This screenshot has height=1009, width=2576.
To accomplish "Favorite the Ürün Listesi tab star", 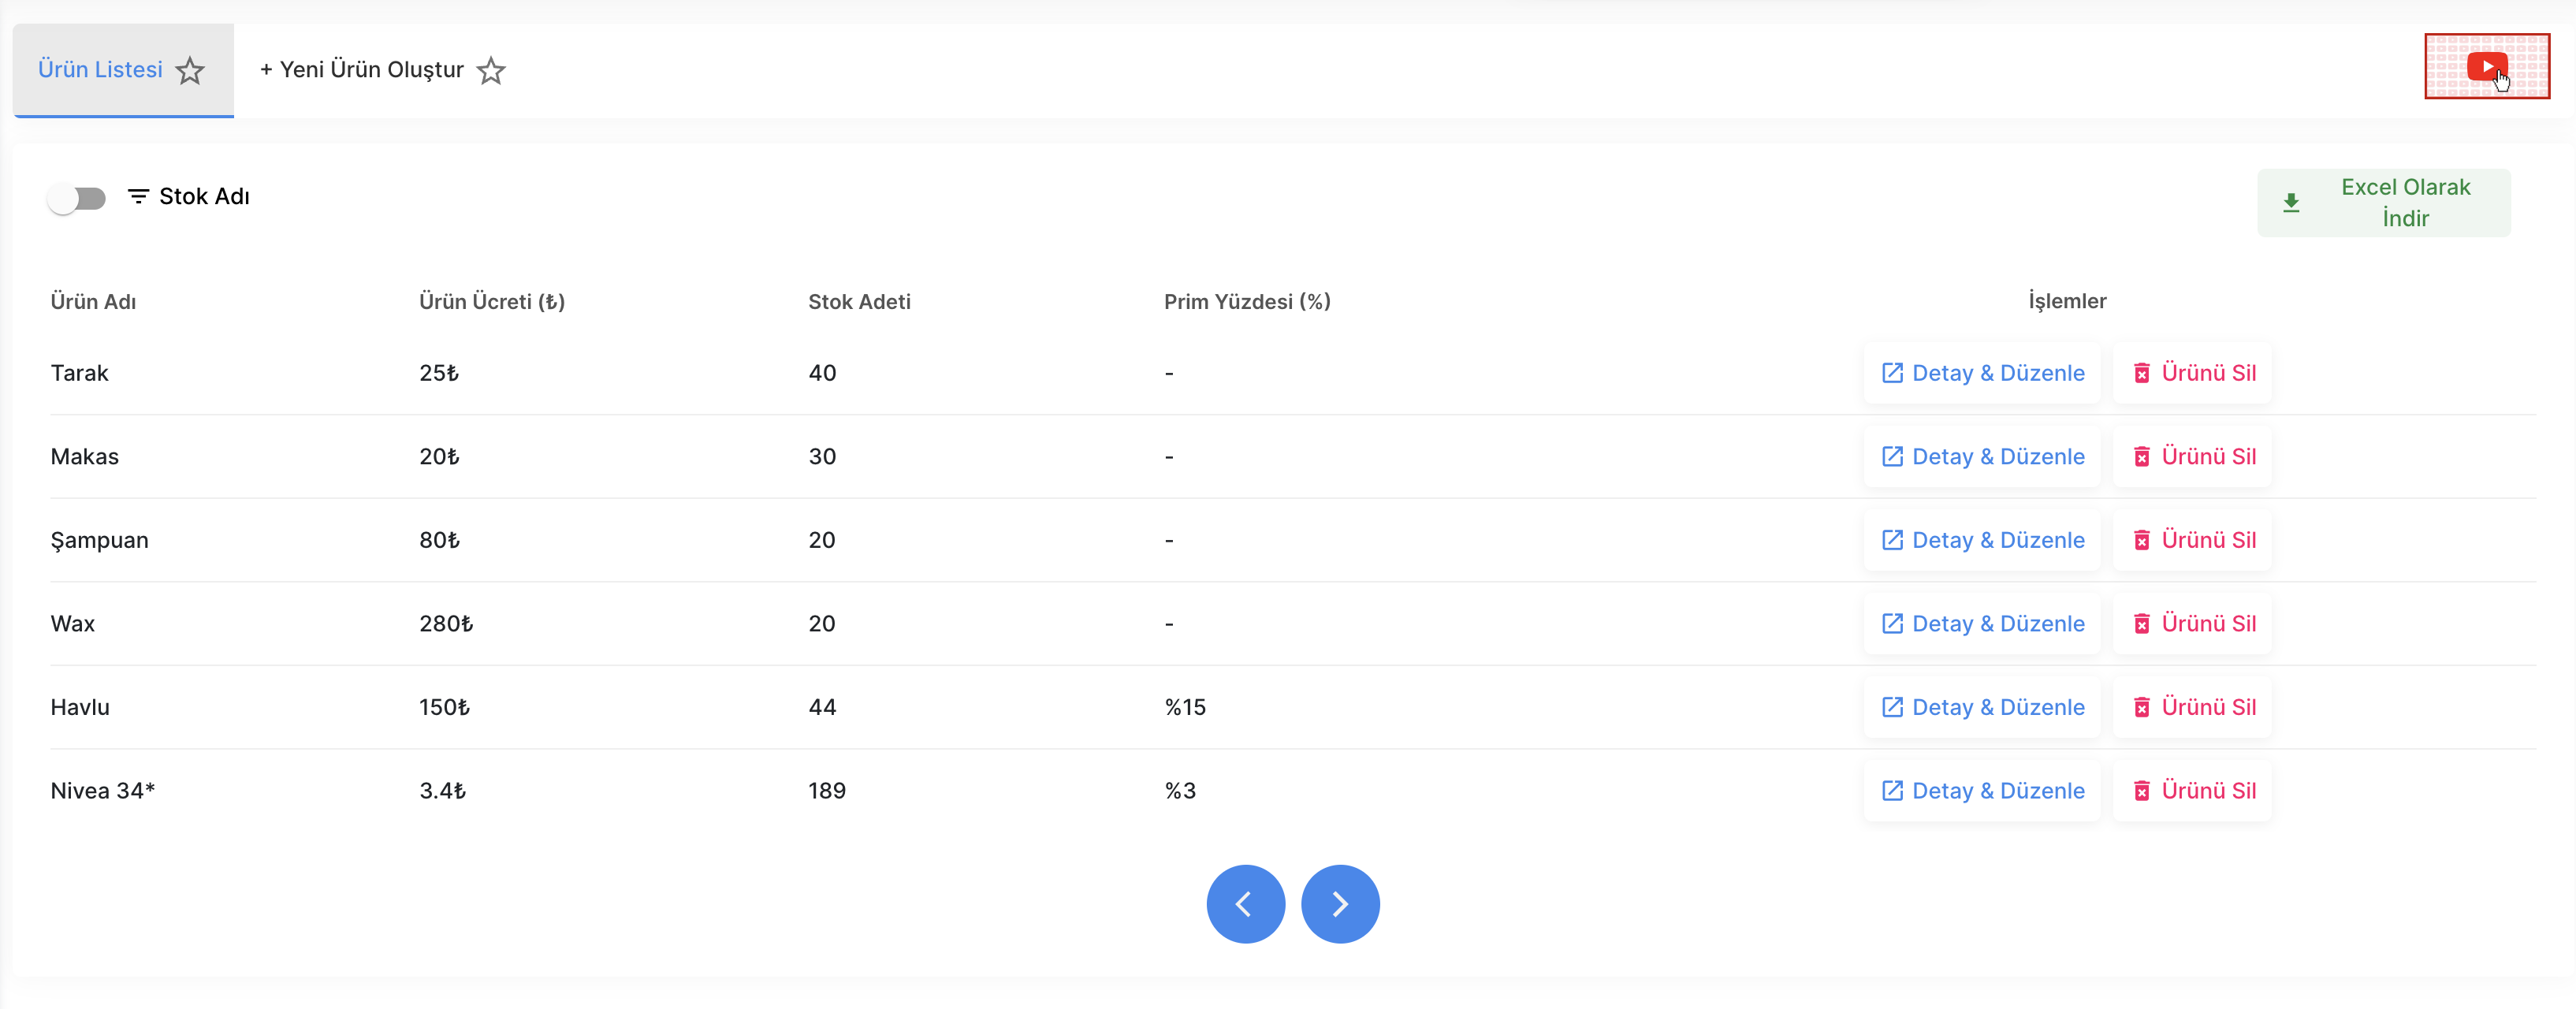I will coord(190,70).
